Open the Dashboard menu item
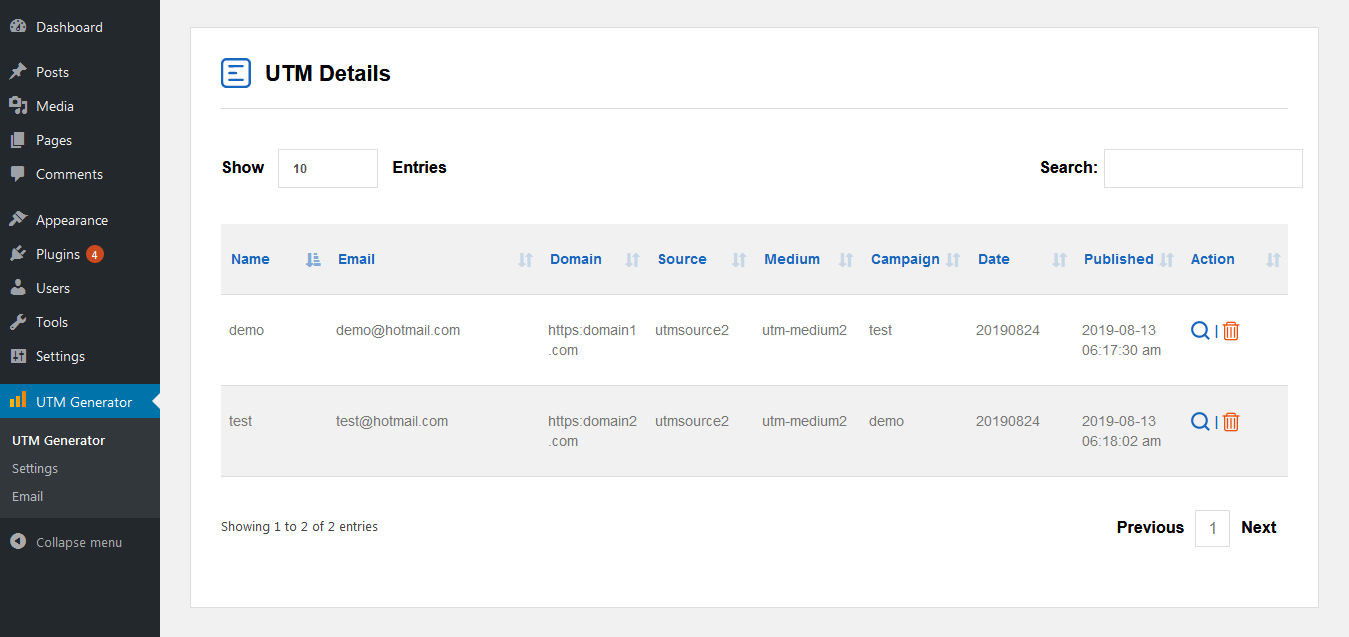This screenshot has height=637, width=1349. click(69, 27)
